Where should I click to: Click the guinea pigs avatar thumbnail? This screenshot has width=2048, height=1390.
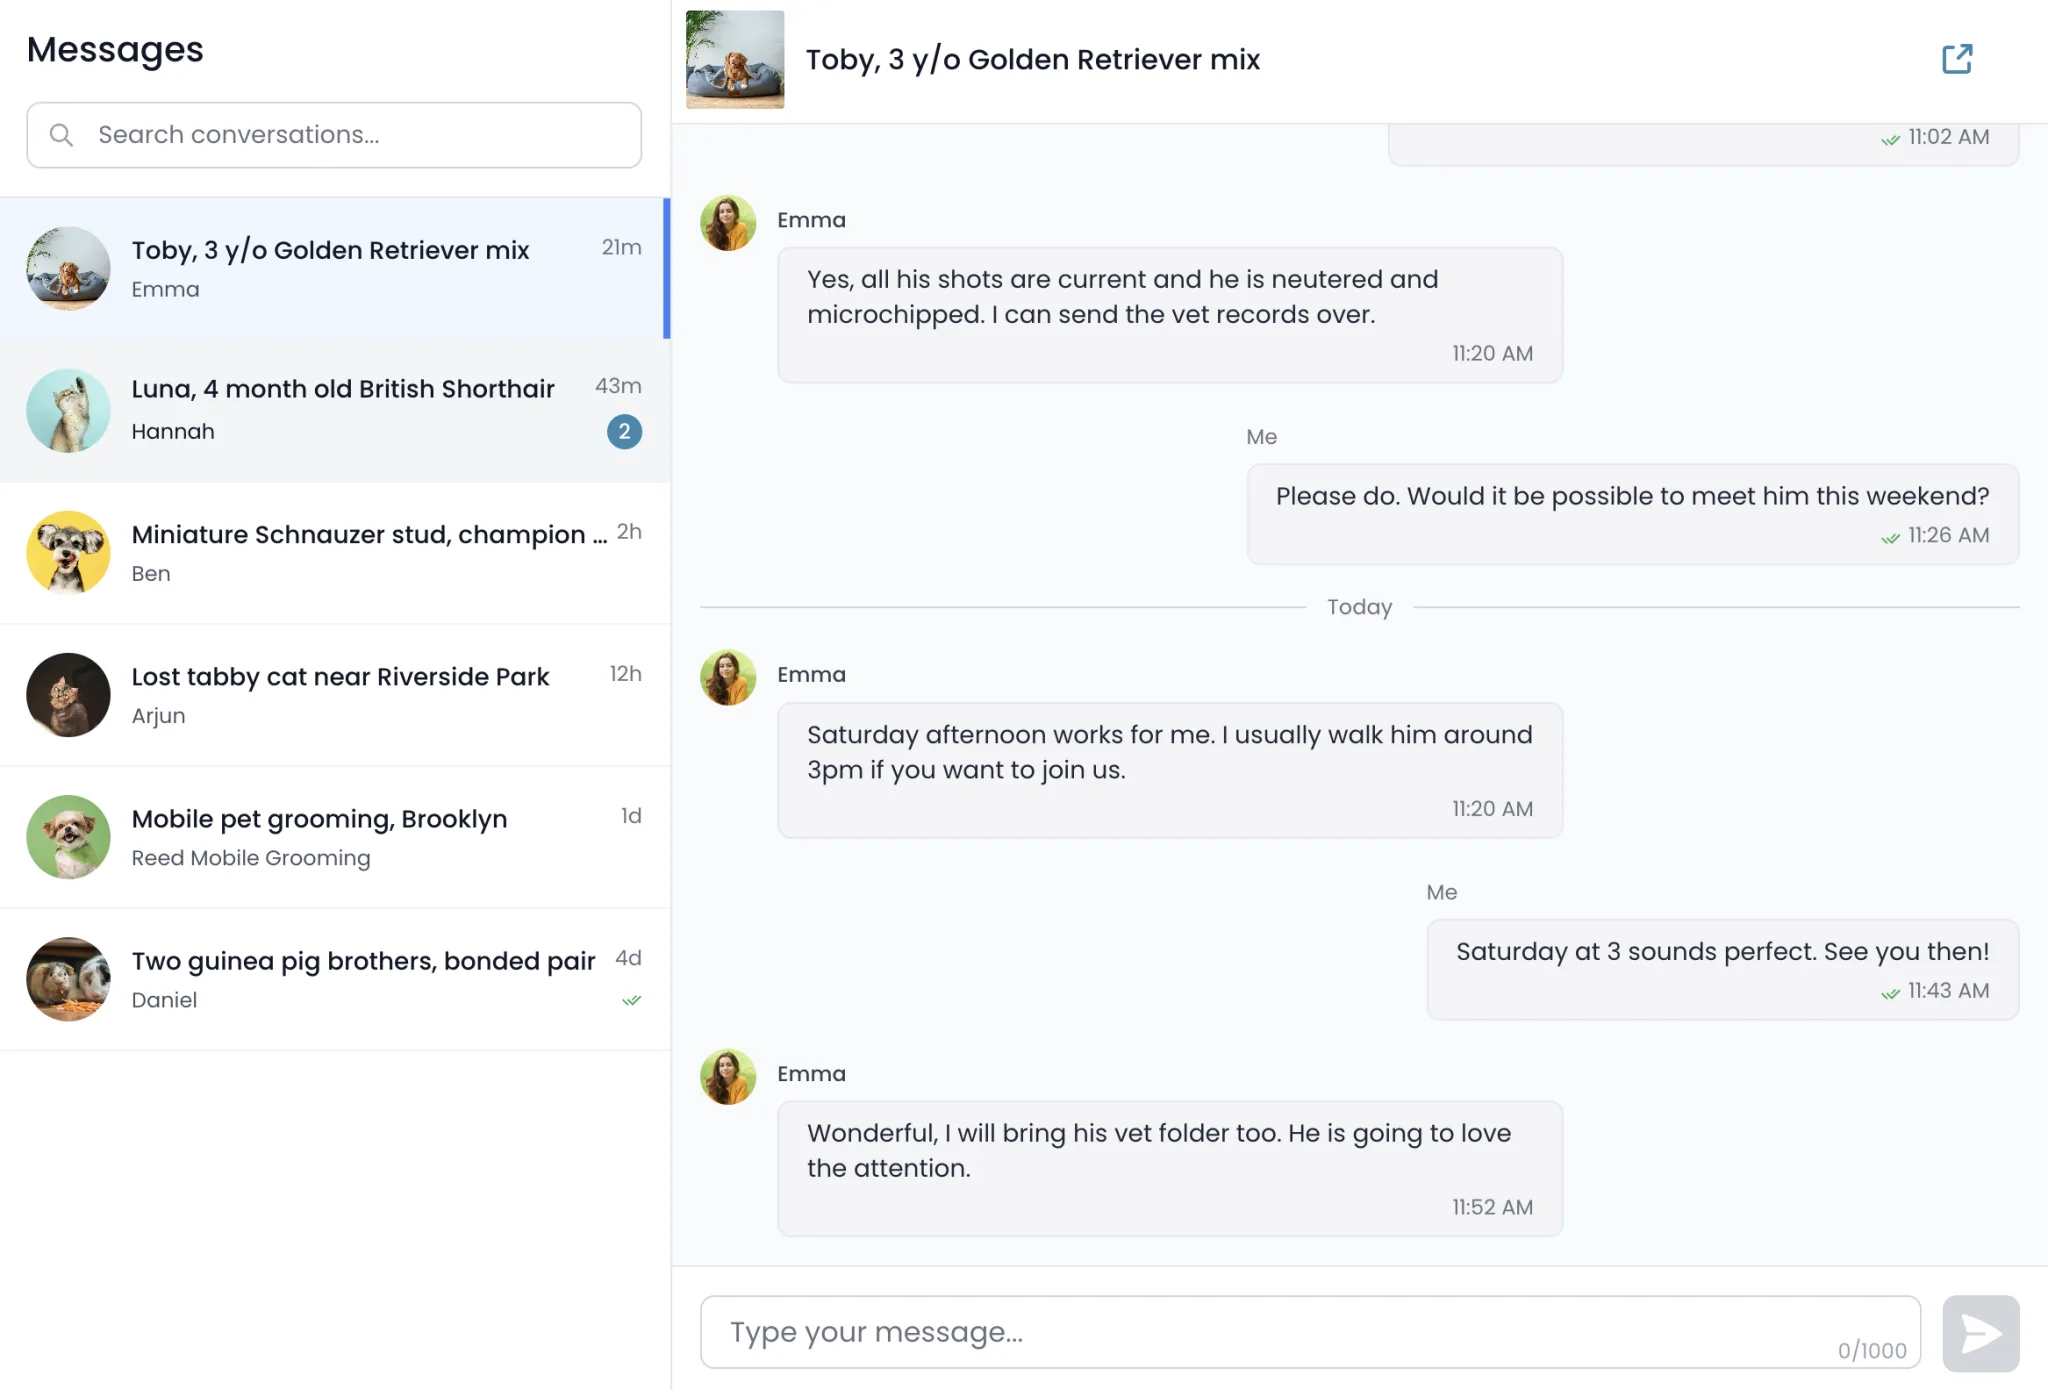click(68, 979)
